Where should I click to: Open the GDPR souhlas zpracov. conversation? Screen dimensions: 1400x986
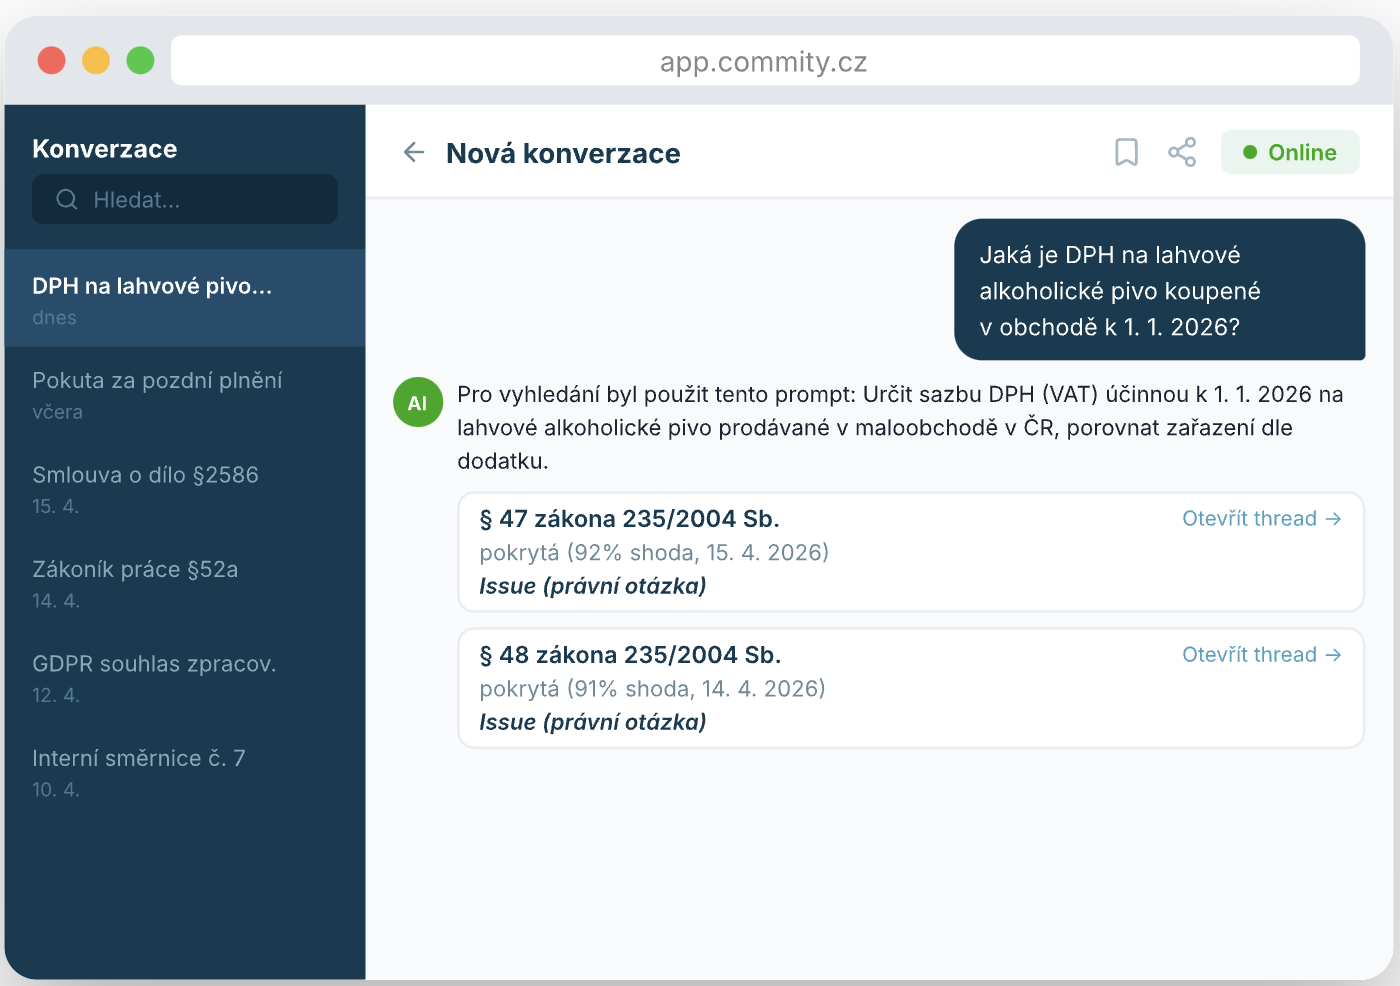185,678
